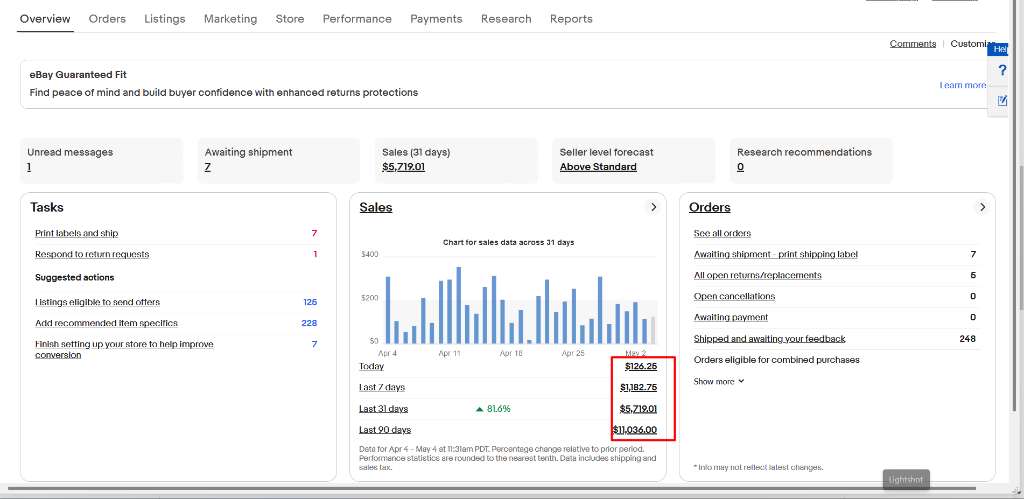Open Unread messages count 1

29,167
